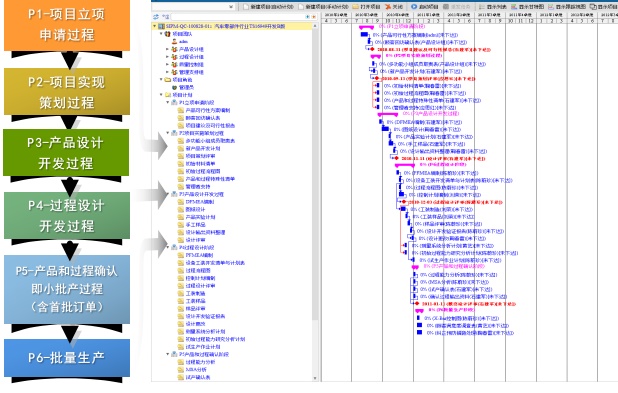Click the 关闭 toolbar button
Screen dimensions: 618x393
coord(394,7)
